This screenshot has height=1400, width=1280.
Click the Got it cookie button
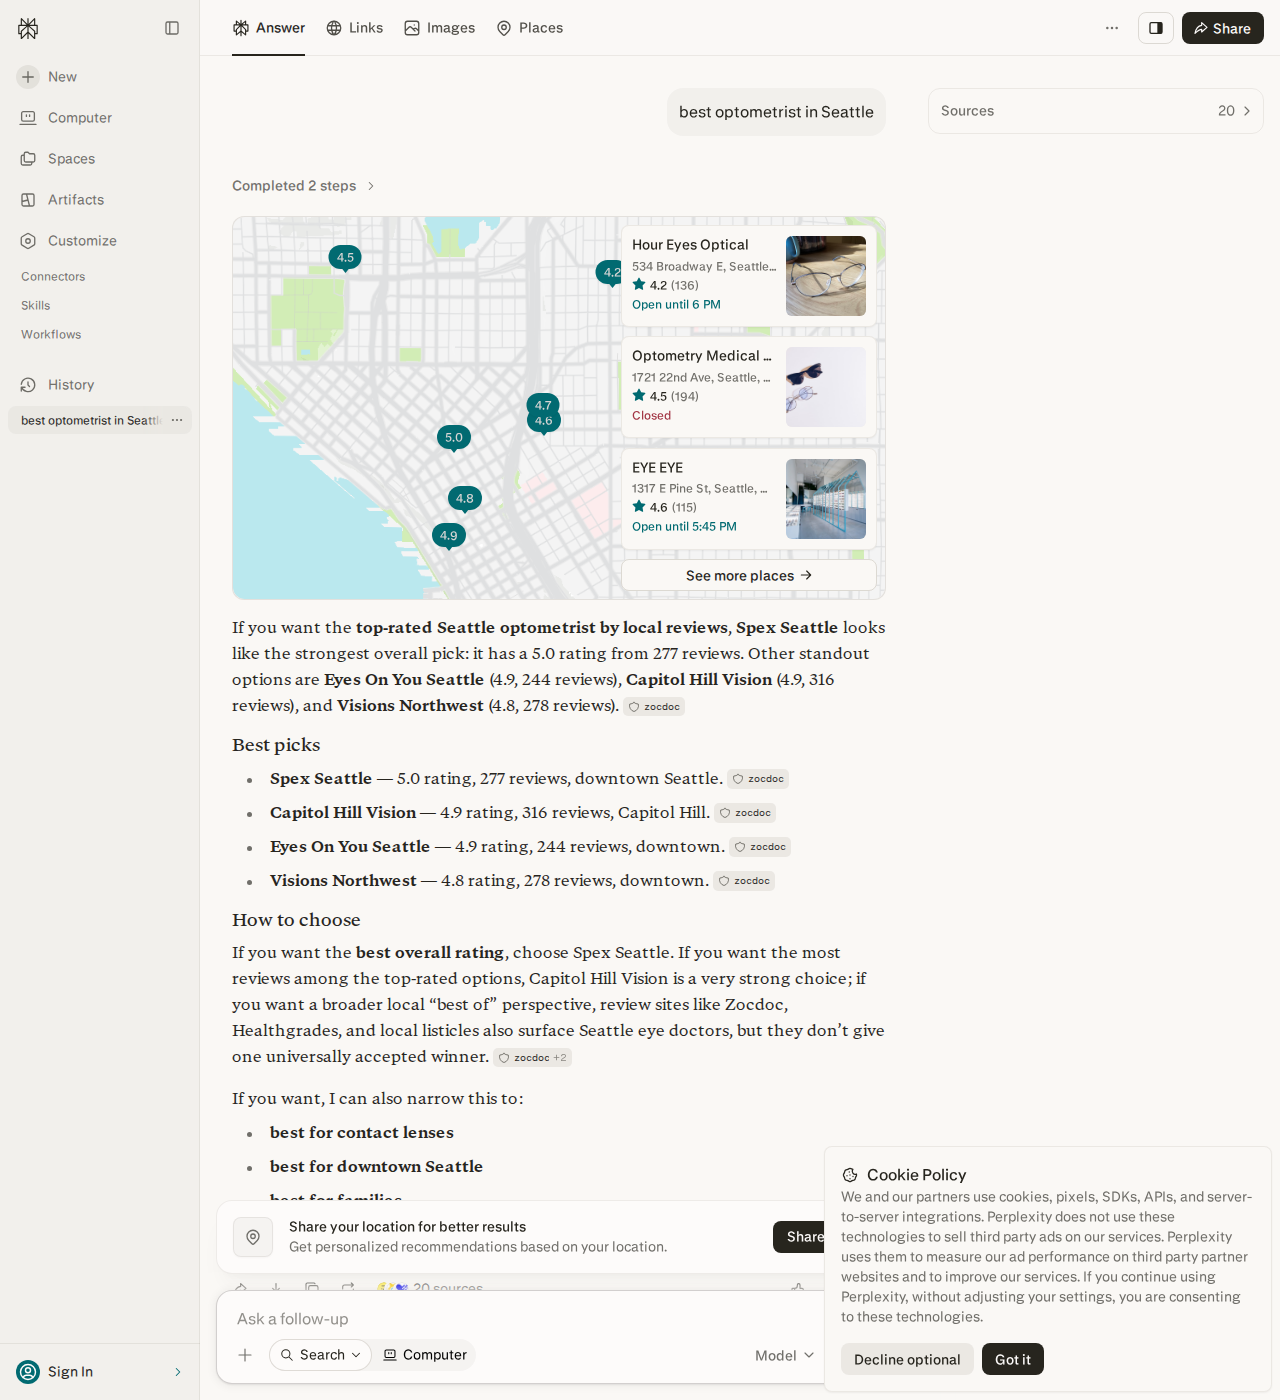pos(1013,1359)
